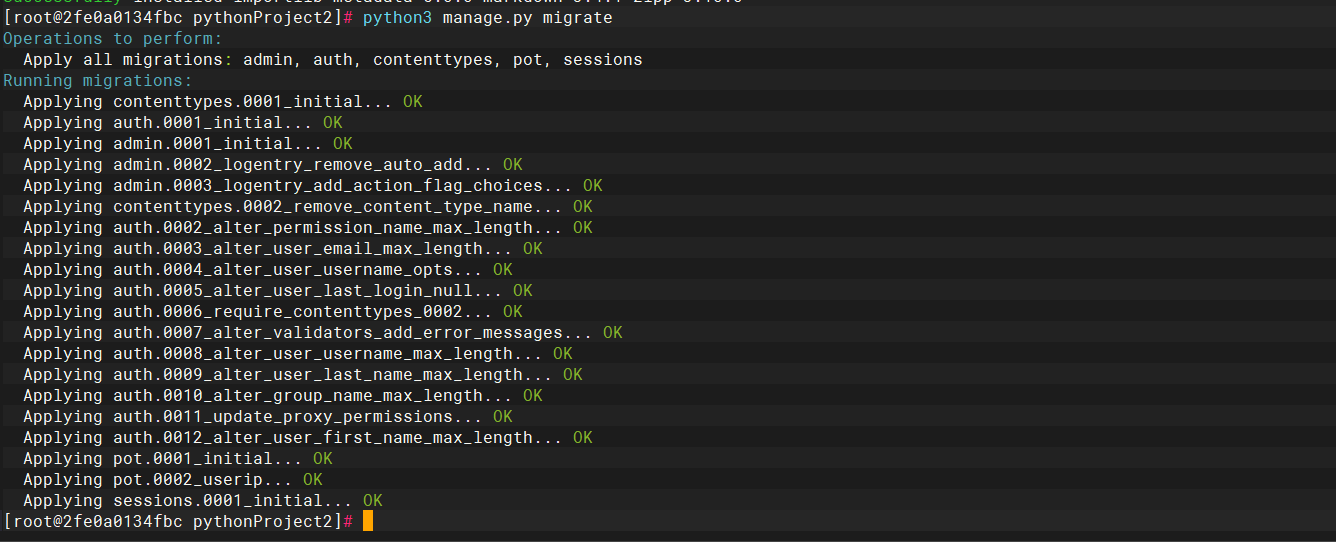1336x542 pixels.
Task: Click the 'contenttypes.0002_remove_content_type_name' text
Action: [323, 206]
